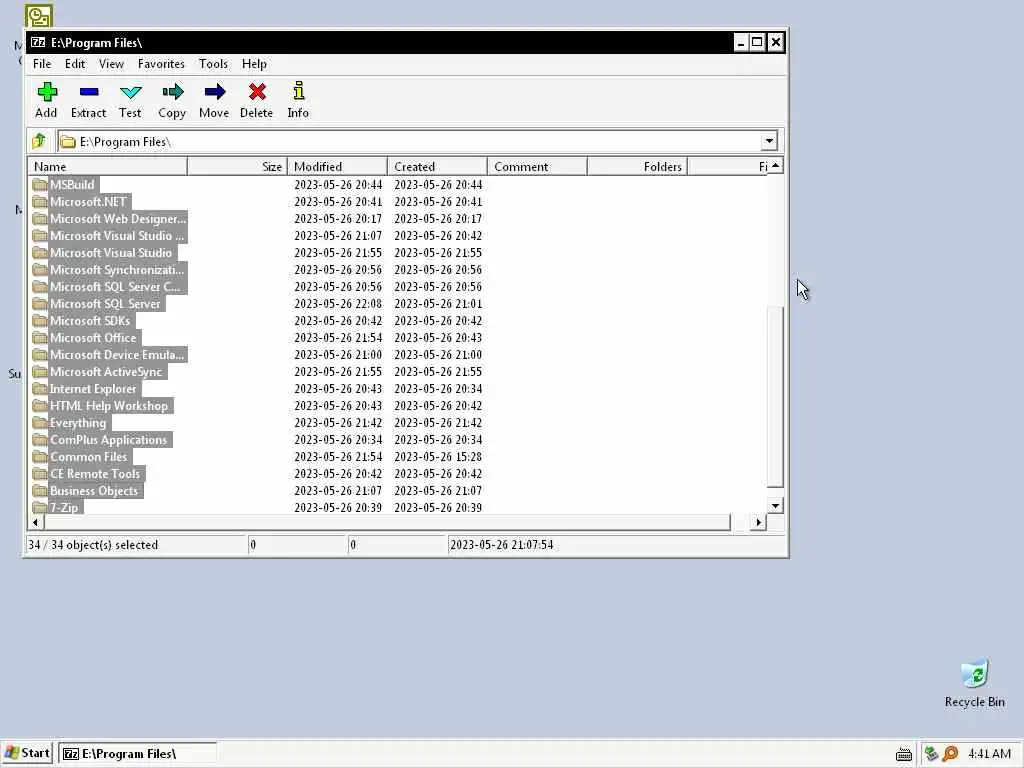The image size is (1024, 768).
Task: Select the Microsoft ActiveSync row
Action: 398,372
